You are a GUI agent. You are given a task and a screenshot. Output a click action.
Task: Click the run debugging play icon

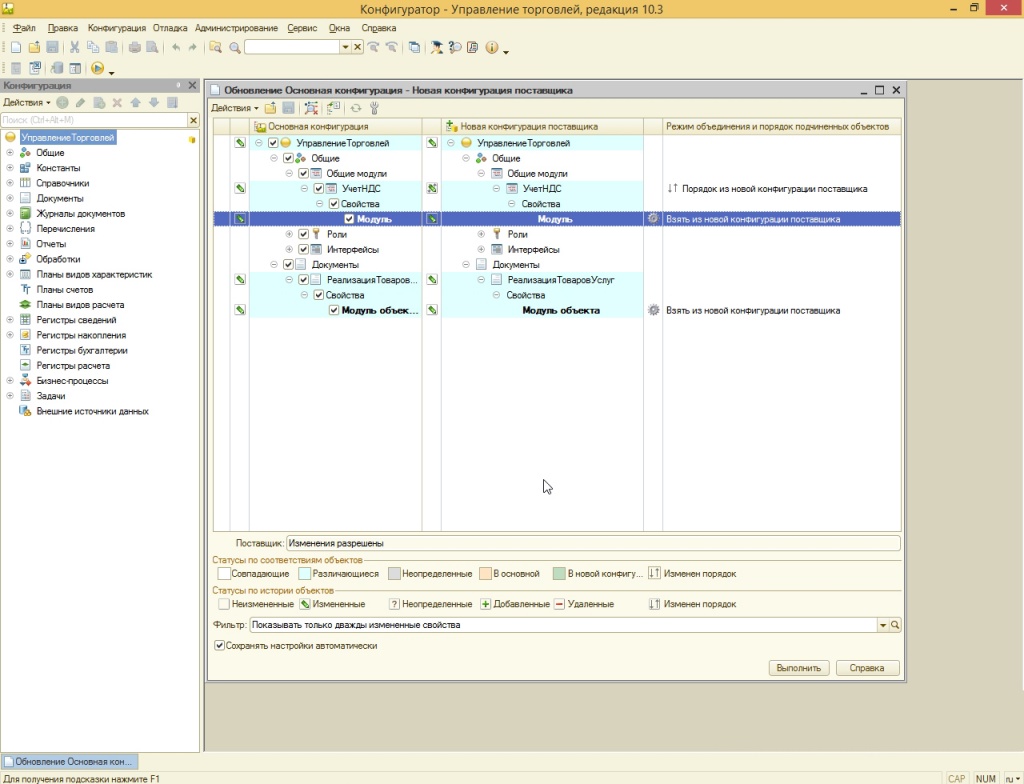tap(97, 68)
